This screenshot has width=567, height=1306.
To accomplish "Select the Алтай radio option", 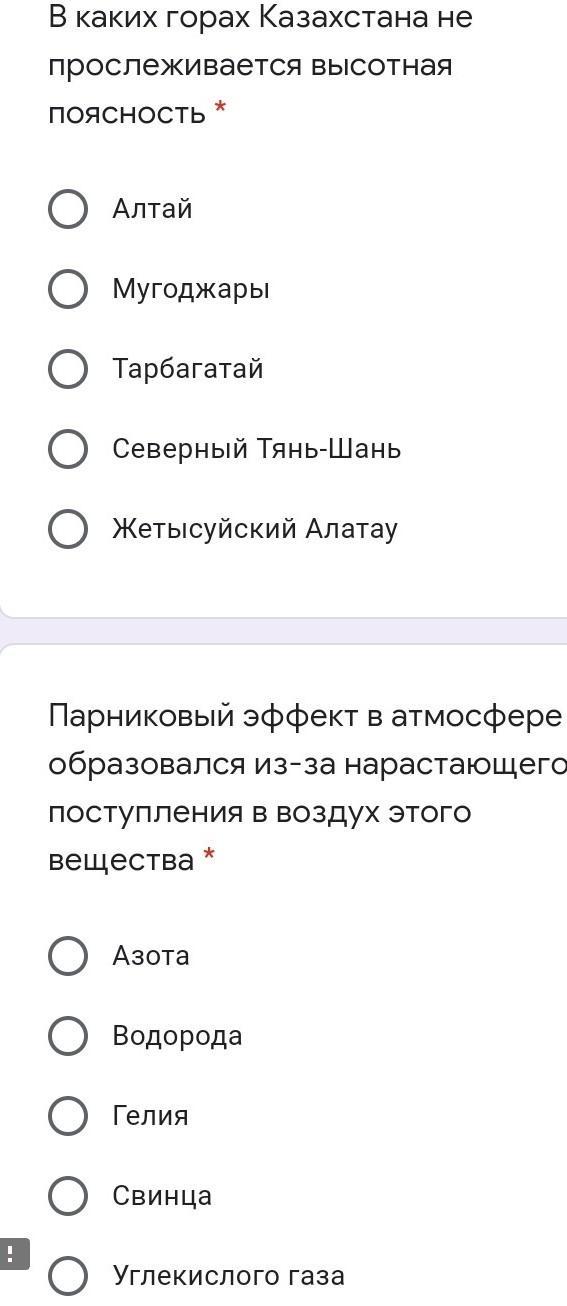I will click(x=68, y=209).
